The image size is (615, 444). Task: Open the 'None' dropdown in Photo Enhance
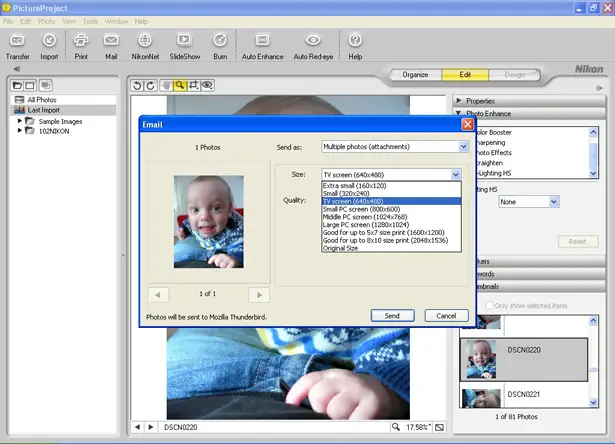pos(529,202)
